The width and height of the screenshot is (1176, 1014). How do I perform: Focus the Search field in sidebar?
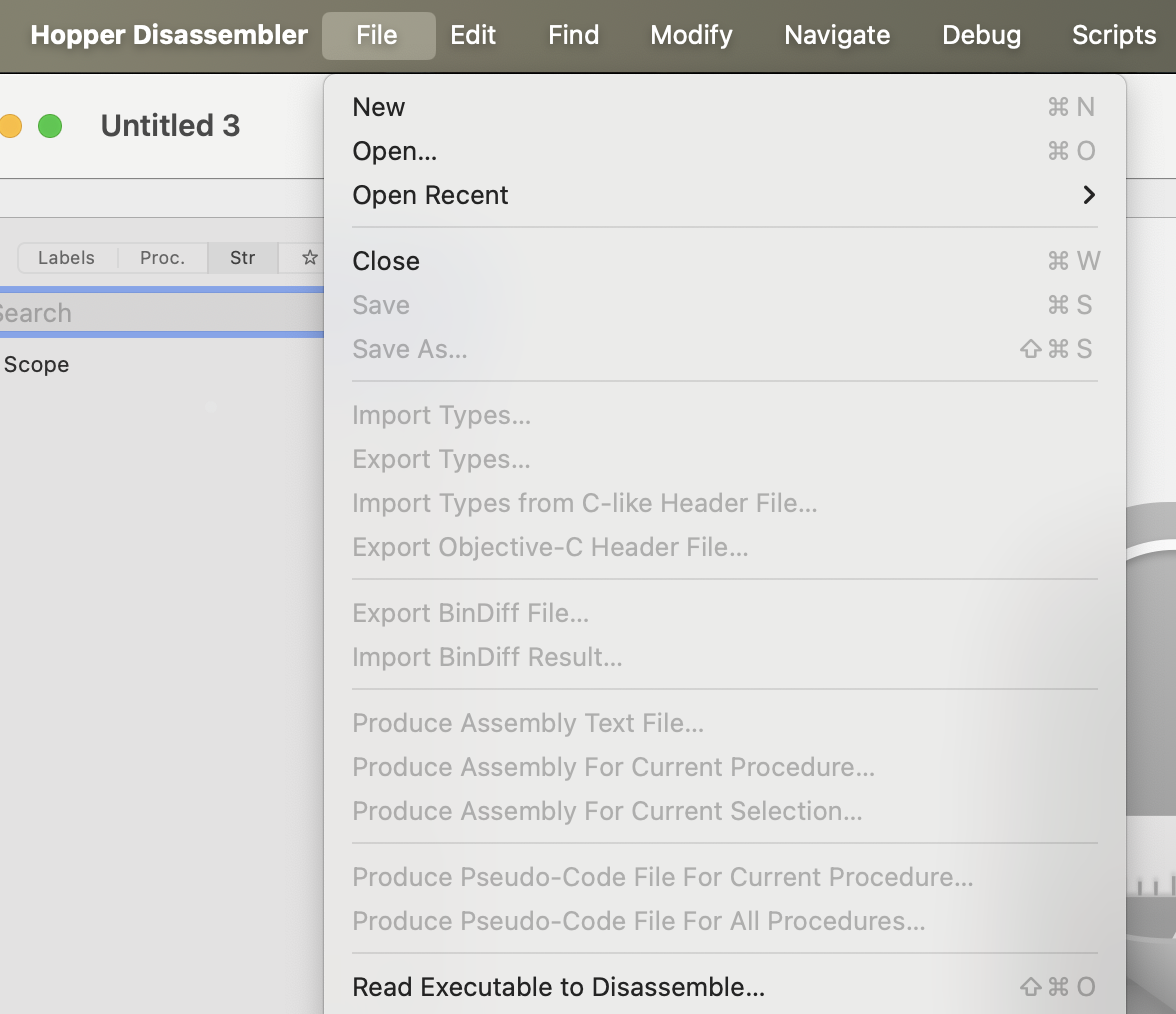[x=161, y=313]
